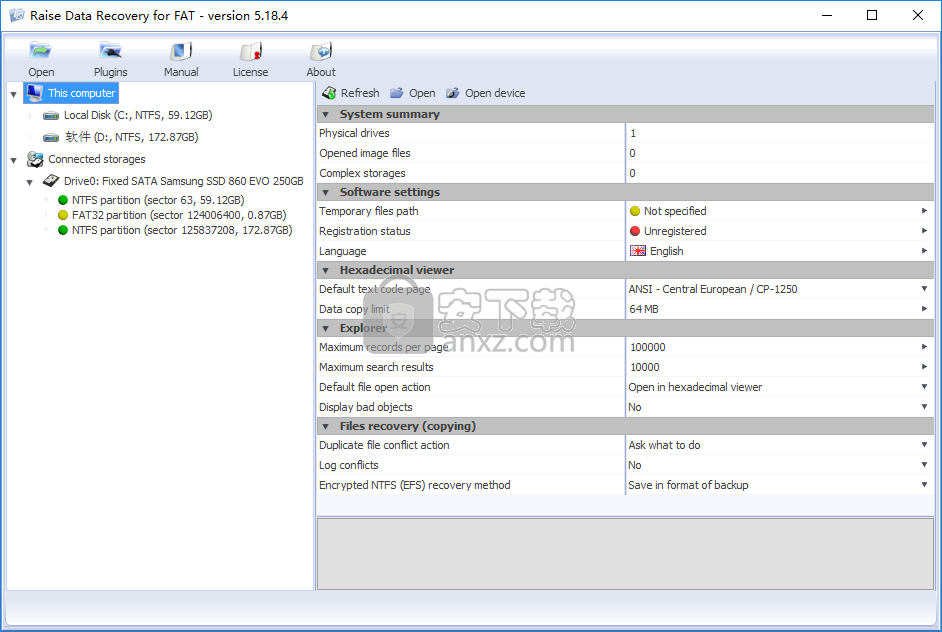This screenshot has width=942, height=632.
Task: Open the Default text code page dropdown
Action: click(924, 289)
